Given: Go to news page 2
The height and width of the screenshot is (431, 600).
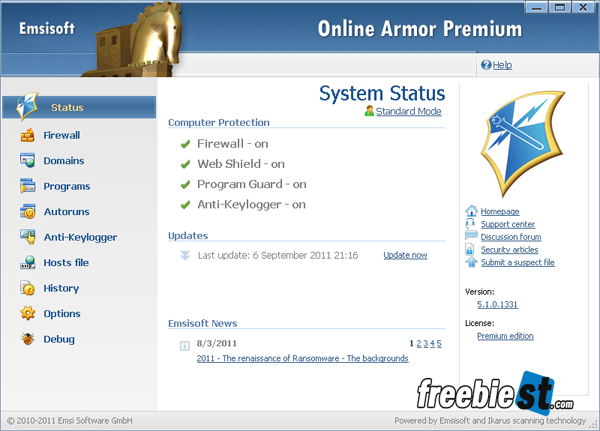Looking at the screenshot, I should [x=419, y=343].
